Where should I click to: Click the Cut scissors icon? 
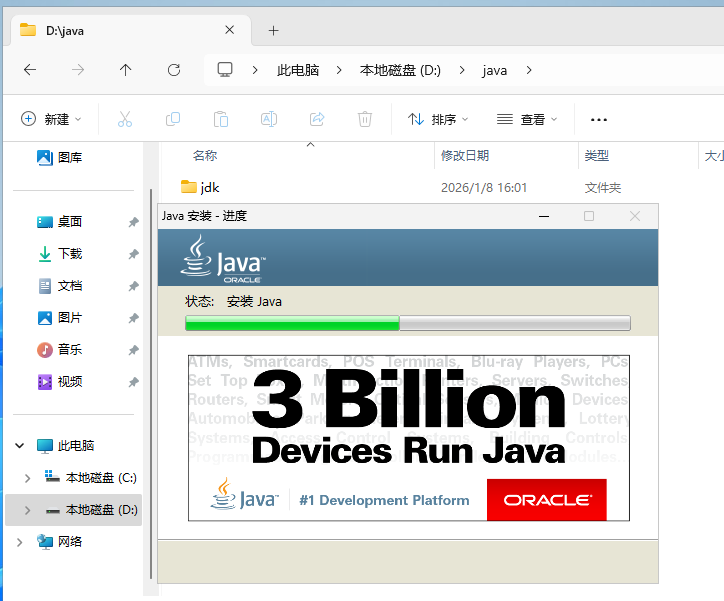(x=125, y=120)
